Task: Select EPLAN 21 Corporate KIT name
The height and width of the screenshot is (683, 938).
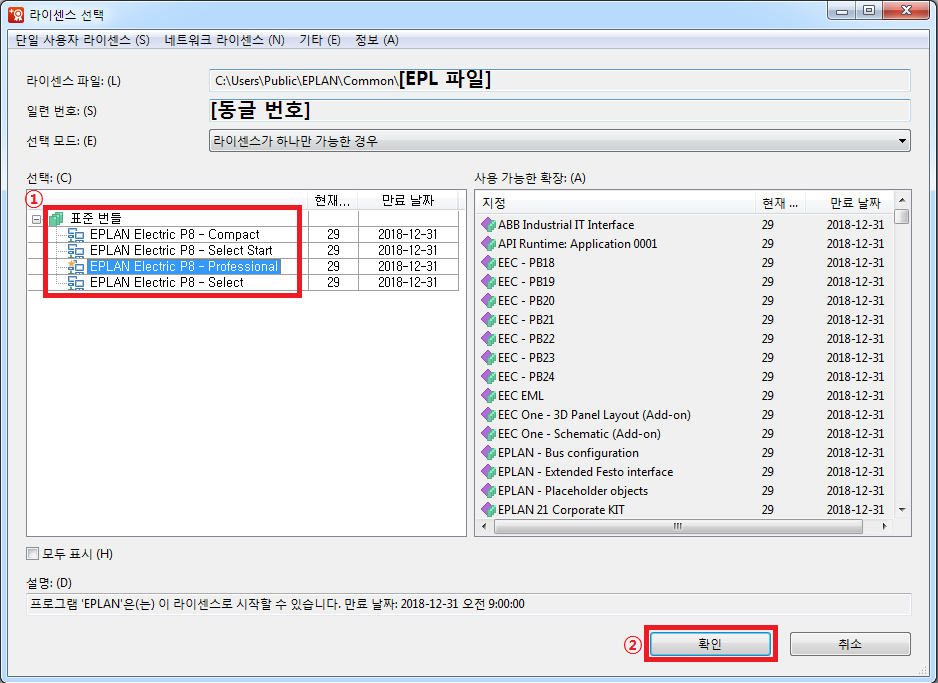Action: tap(561, 510)
